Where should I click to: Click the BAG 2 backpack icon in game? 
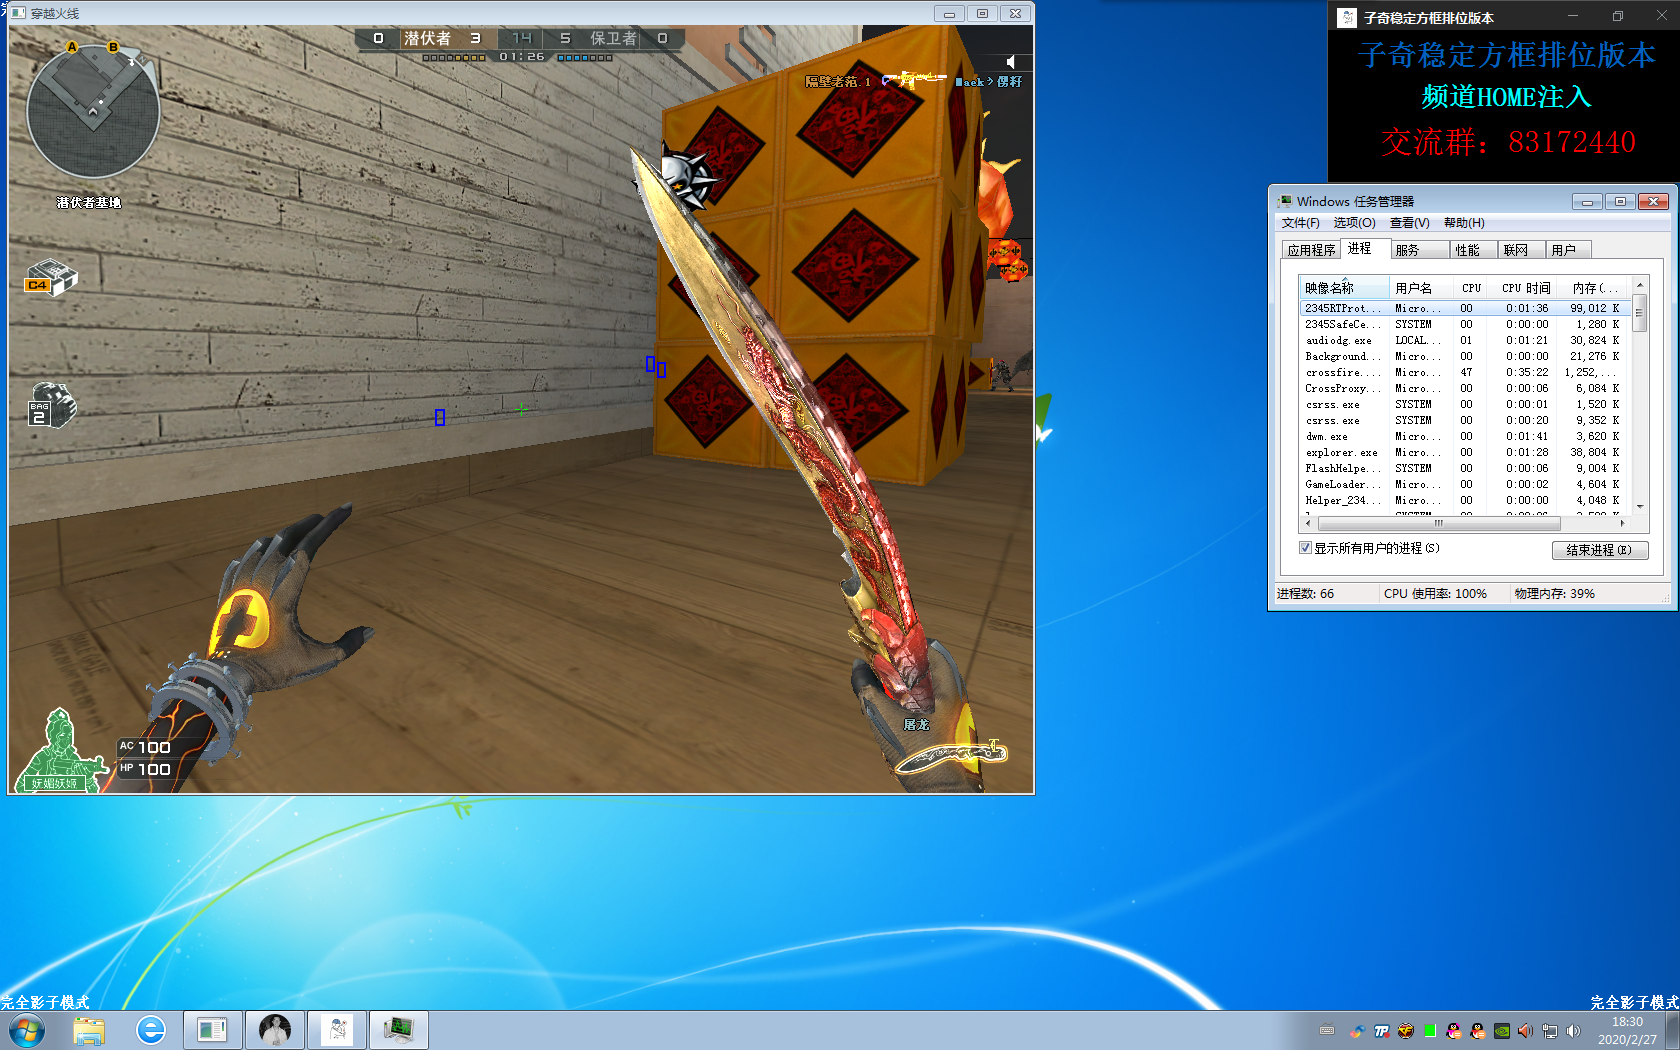pyautogui.click(x=52, y=406)
